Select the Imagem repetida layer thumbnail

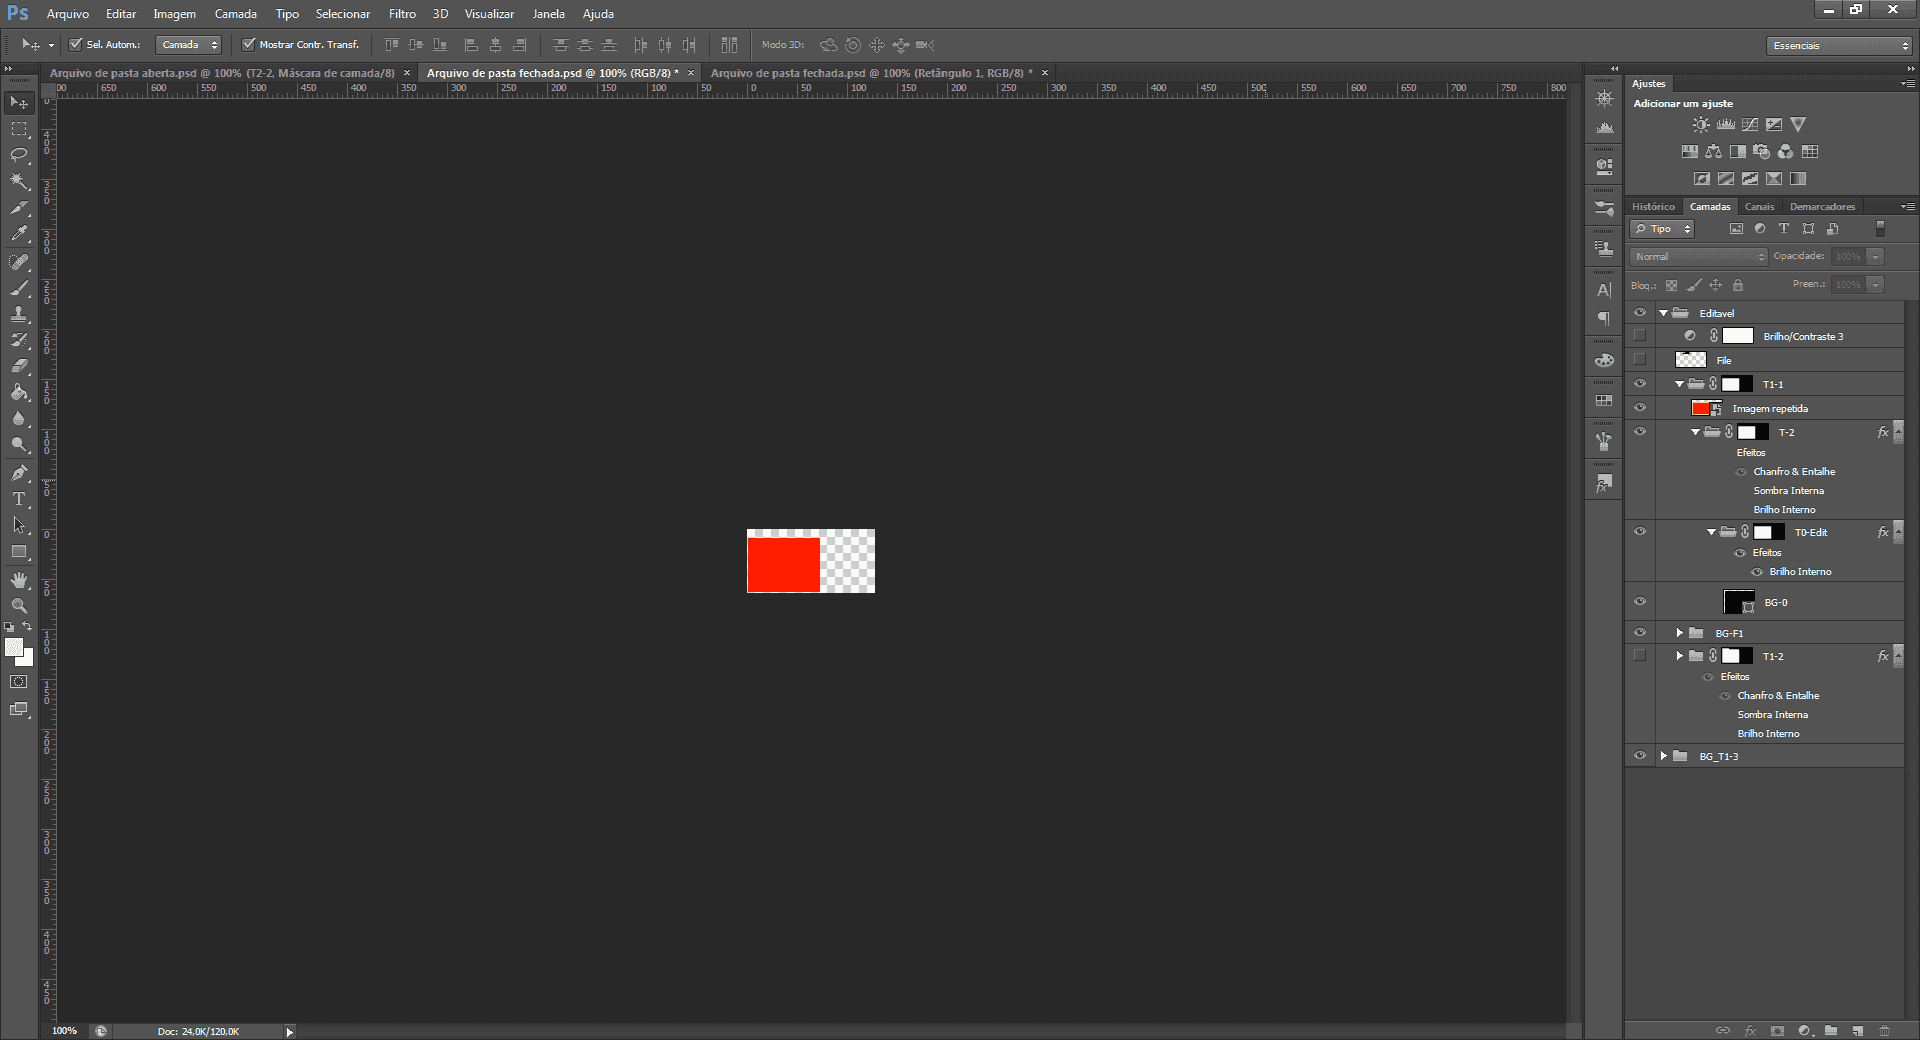coord(1706,408)
